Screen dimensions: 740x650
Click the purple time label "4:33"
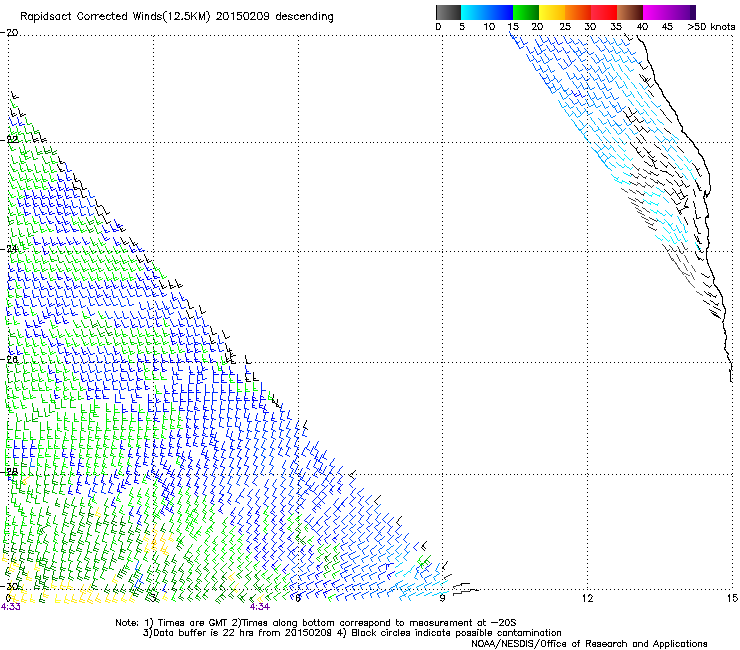point(10,607)
